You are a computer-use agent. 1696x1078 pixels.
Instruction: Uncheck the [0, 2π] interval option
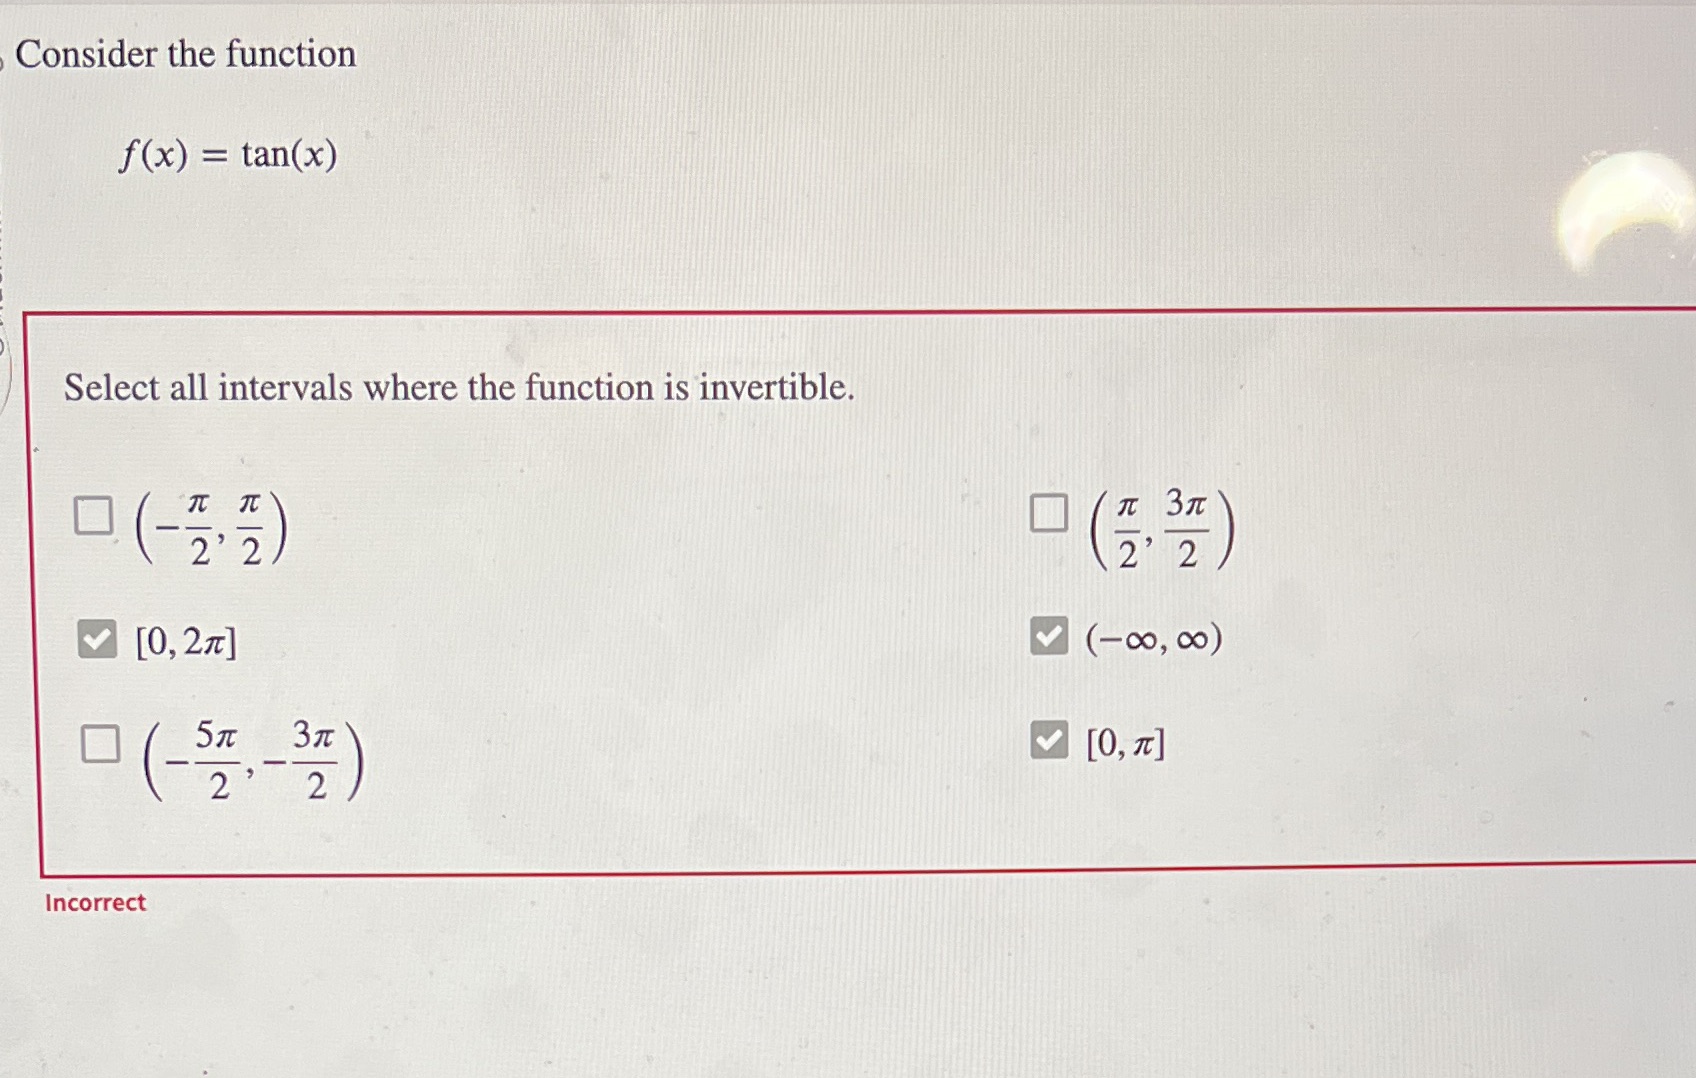coord(97,638)
